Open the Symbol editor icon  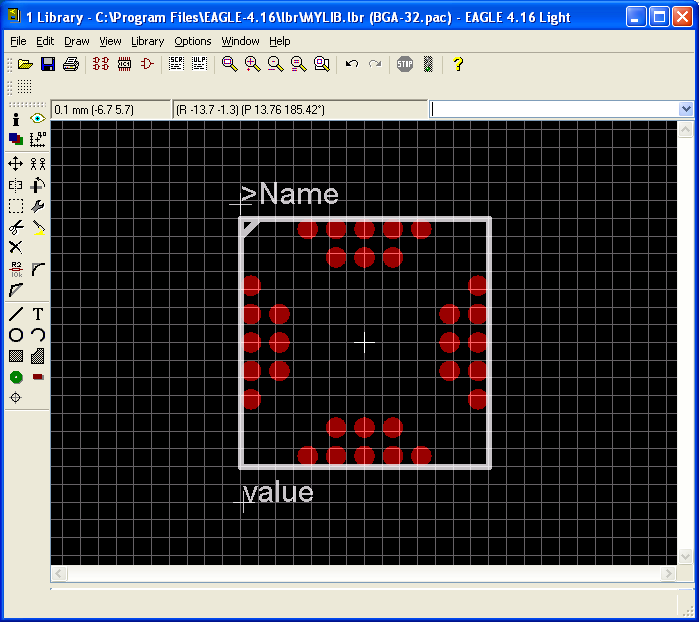(147, 64)
